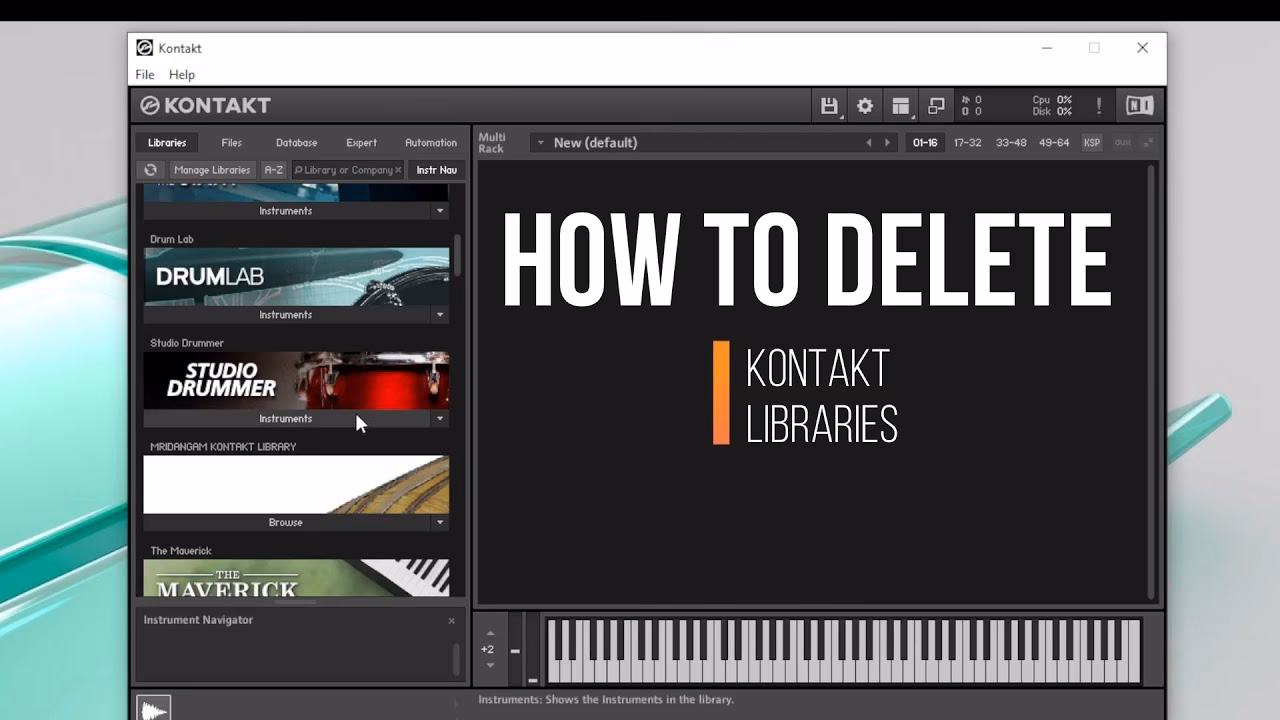Refresh the library list

click(x=150, y=170)
